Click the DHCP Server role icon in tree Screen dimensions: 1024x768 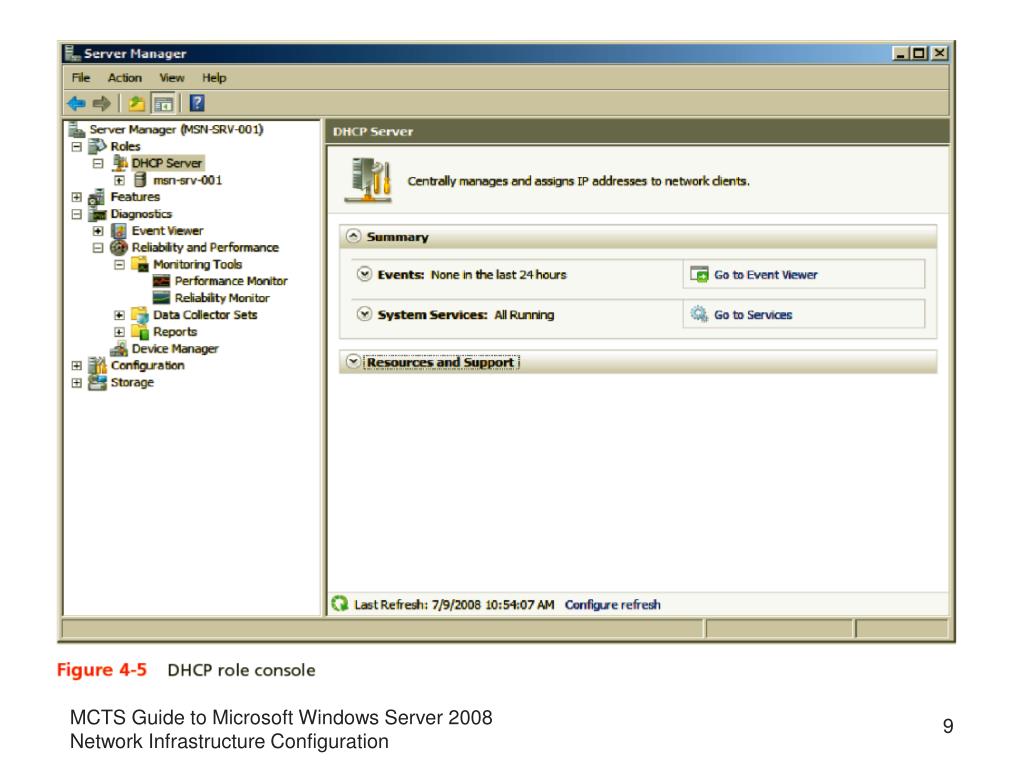120,163
